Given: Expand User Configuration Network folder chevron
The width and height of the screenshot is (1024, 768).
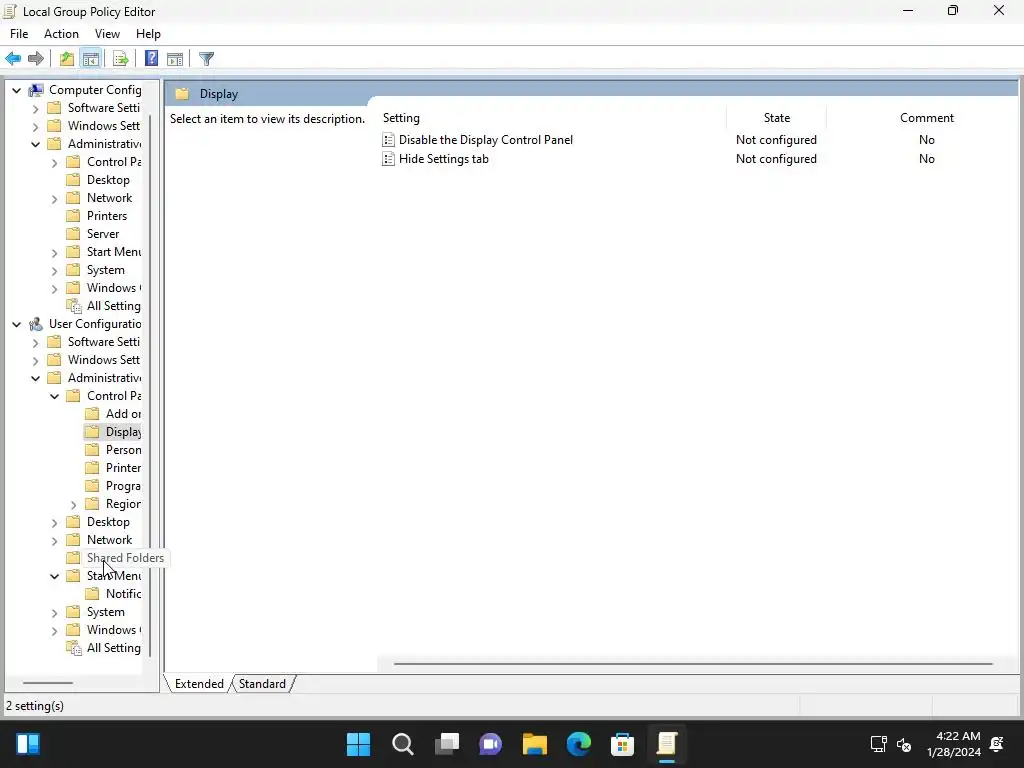Looking at the screenshot, I should coord(55,540).
